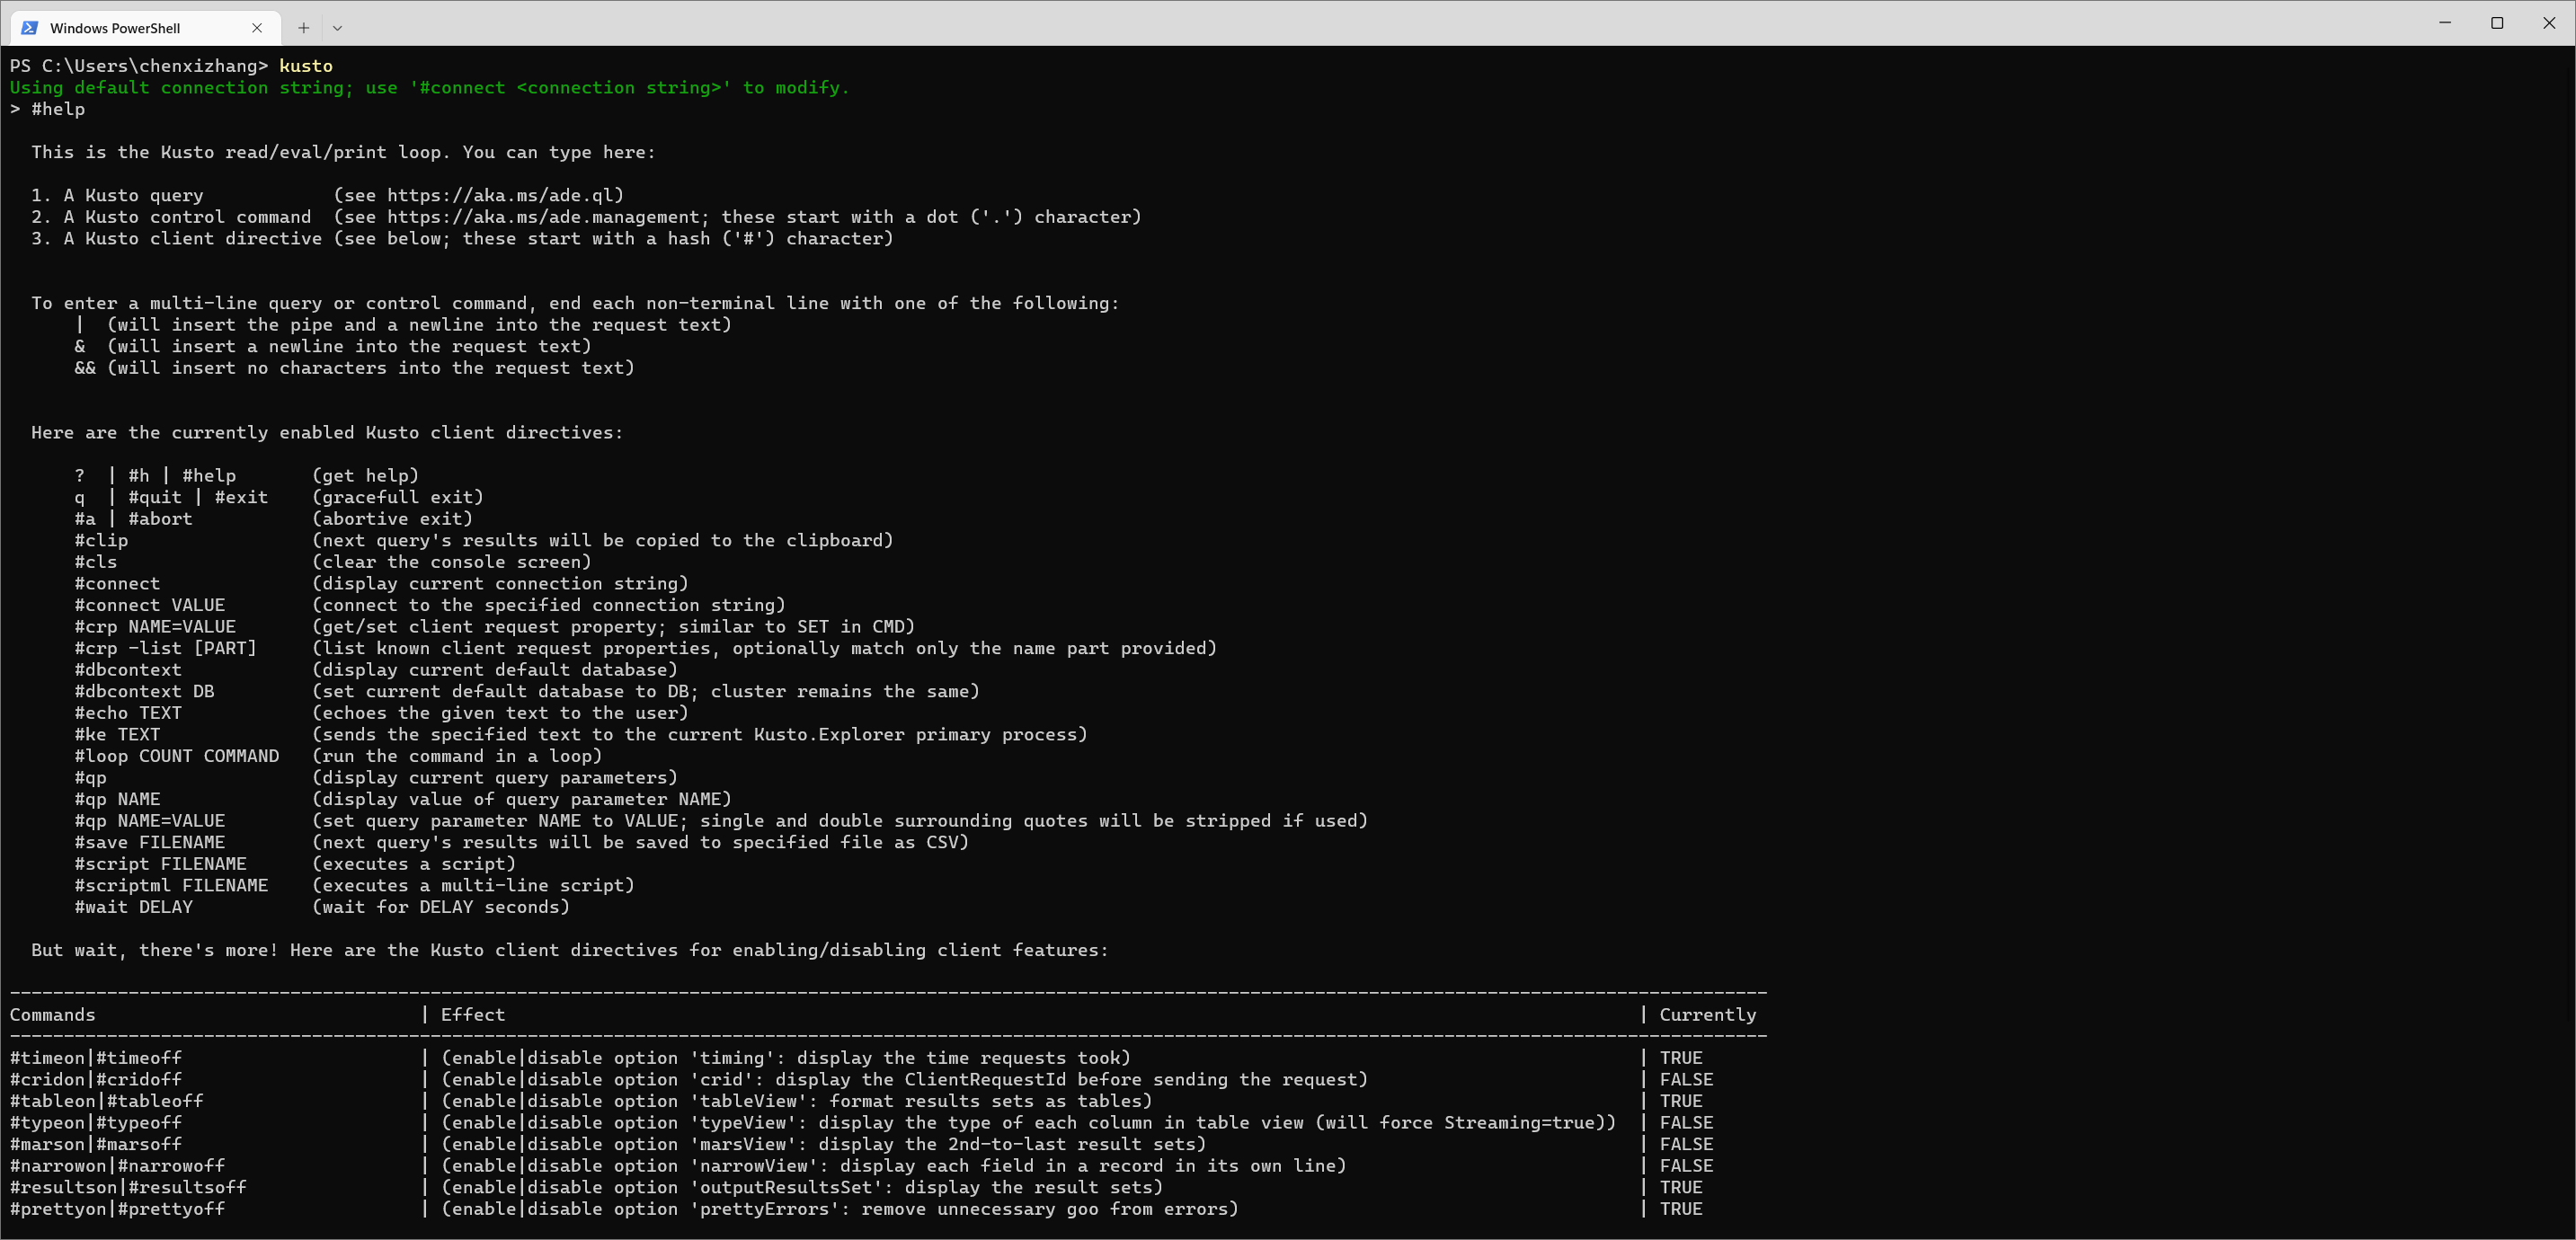The image size is (2576, 1240).
Task: Click '#resultson|#resultsoff' command cell
Action: (128, 1188)
